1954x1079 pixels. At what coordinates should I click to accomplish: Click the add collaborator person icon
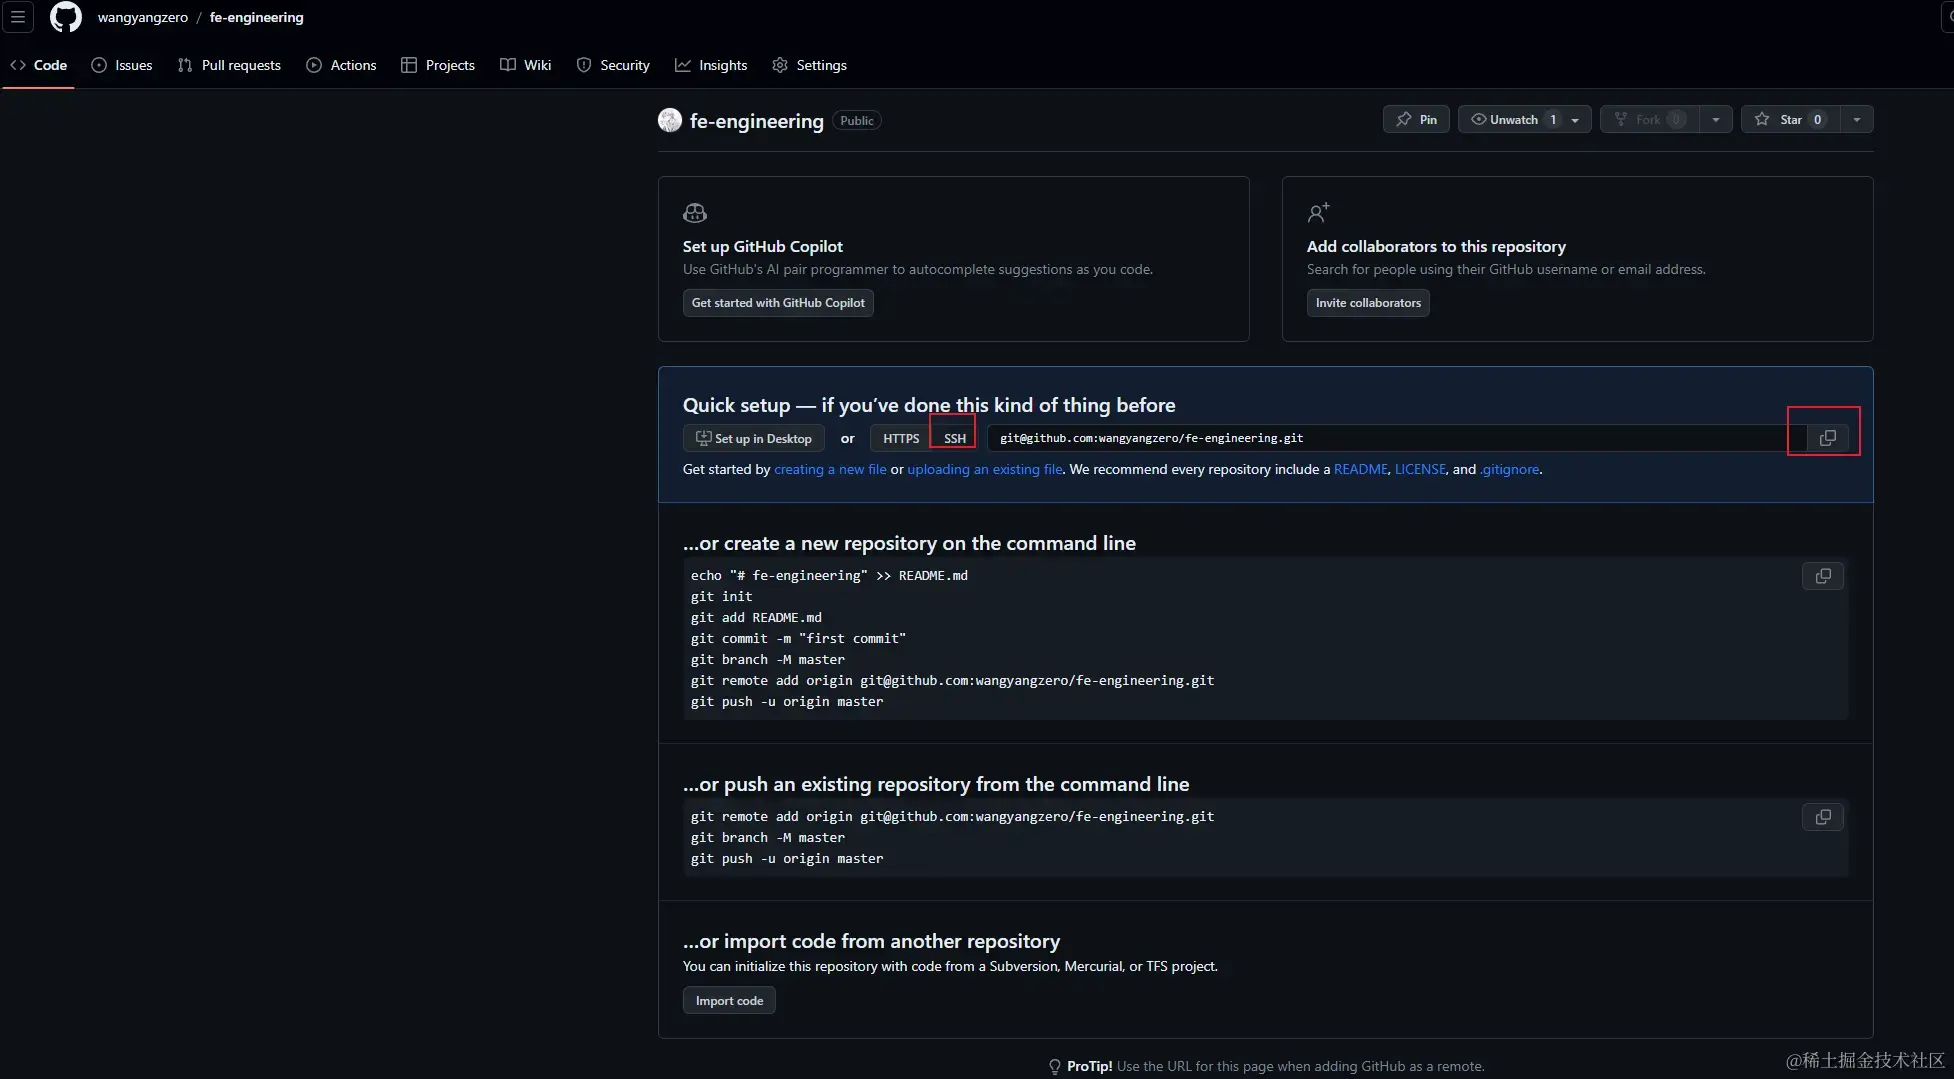coord(1319,212)
